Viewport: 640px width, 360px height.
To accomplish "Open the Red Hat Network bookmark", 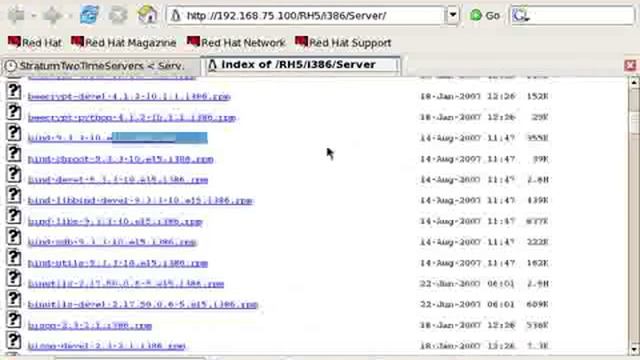I will click(236, 42).
